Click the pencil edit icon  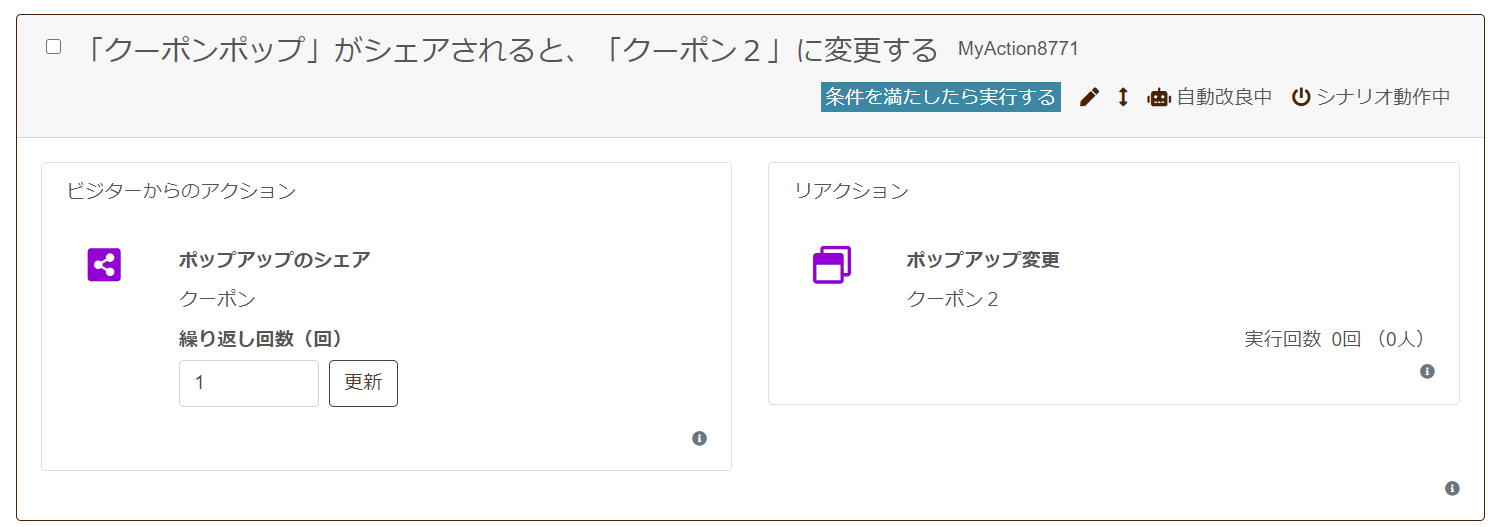click(x=1090, y=97)
